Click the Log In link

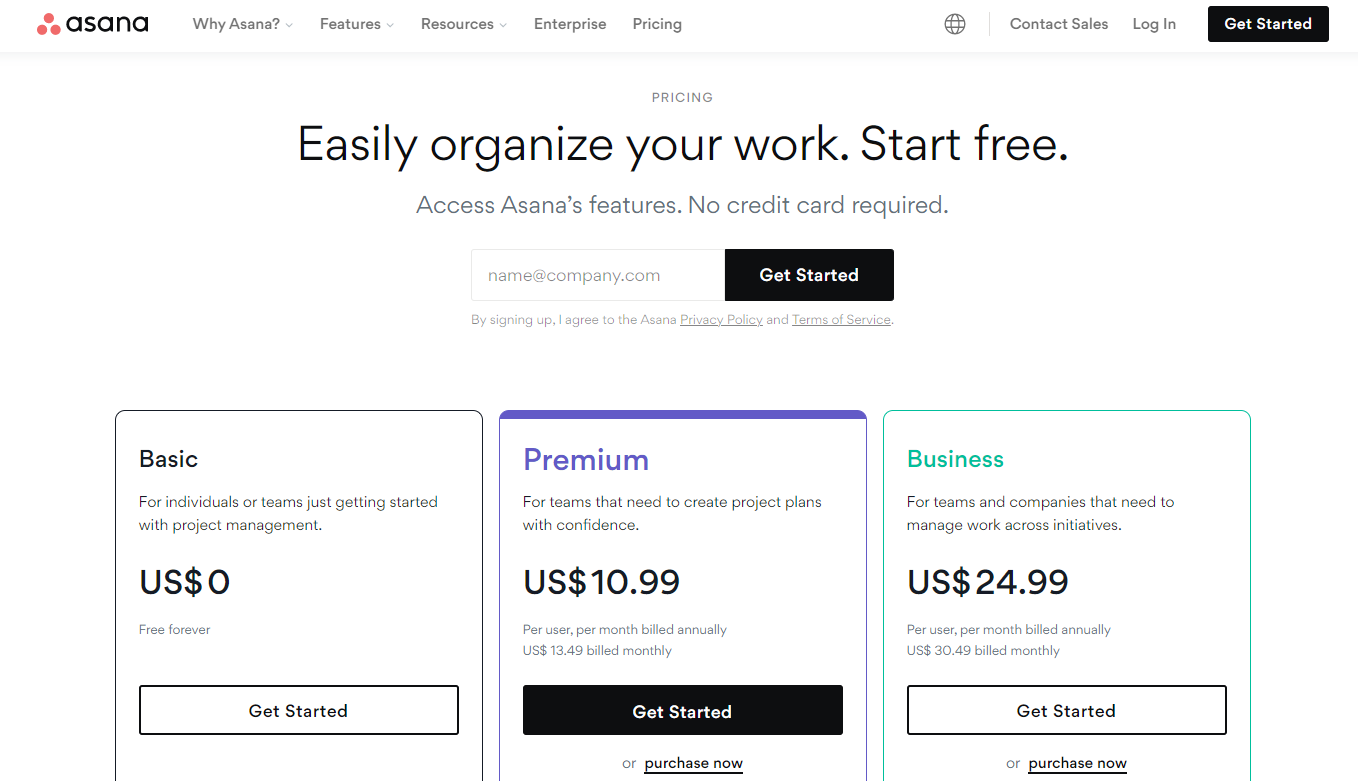point(1154,24)
